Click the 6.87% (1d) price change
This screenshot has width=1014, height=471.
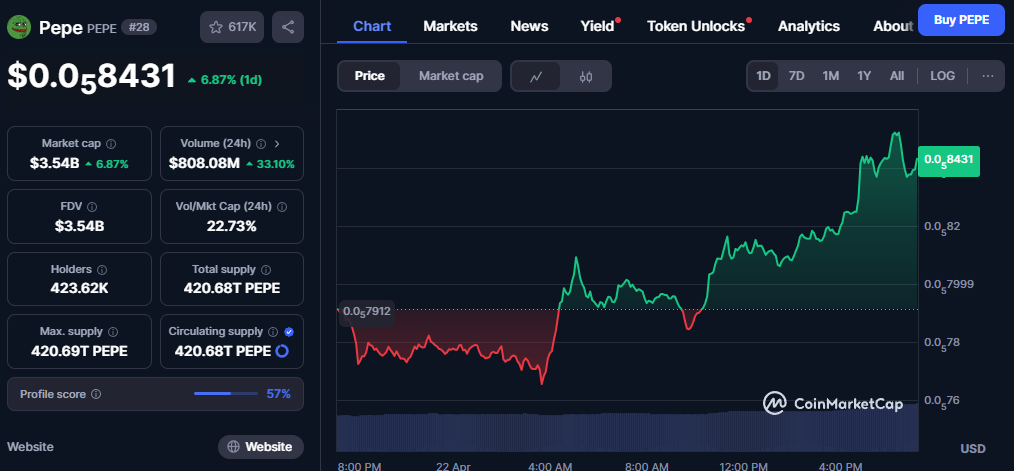pyautogui.click(x=224, y=80)
